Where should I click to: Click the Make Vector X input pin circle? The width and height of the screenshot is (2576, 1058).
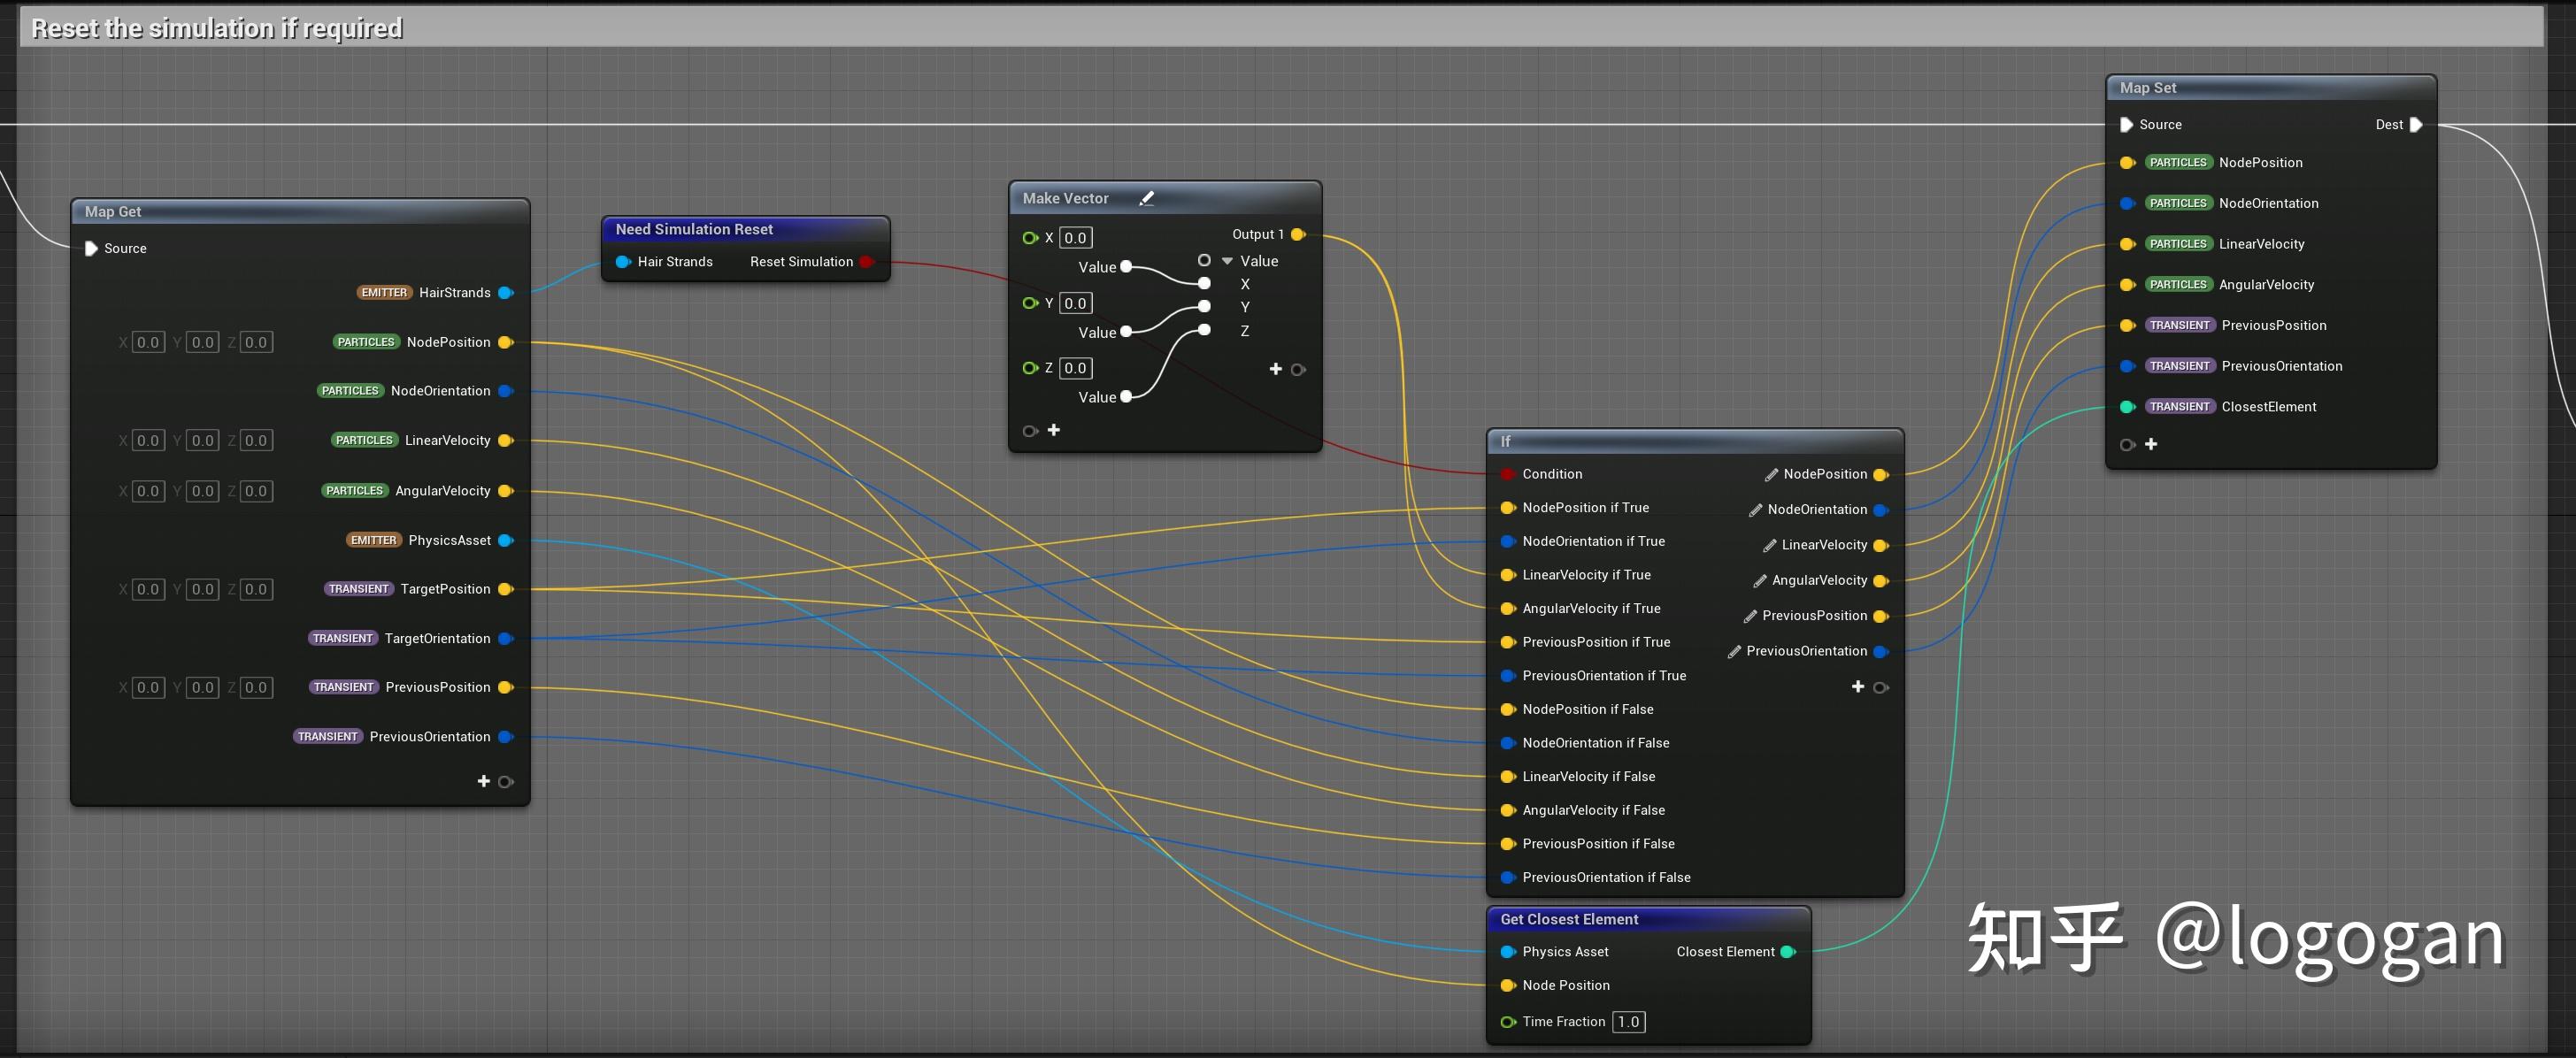pyautogui.click(x=1029, y=238)
